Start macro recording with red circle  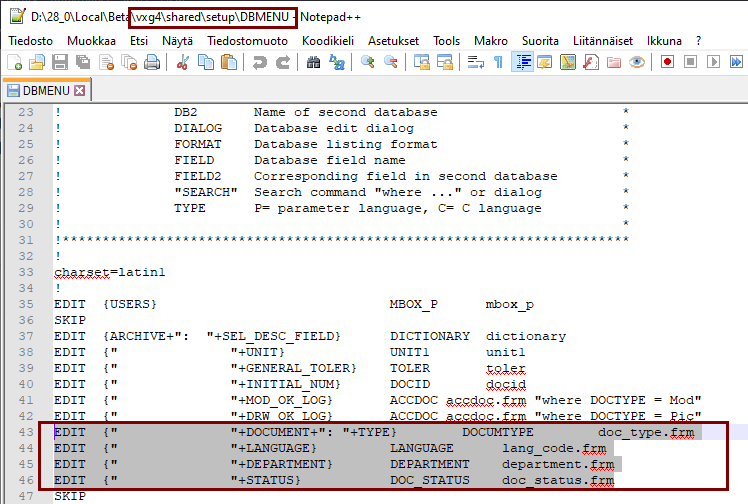666,62
